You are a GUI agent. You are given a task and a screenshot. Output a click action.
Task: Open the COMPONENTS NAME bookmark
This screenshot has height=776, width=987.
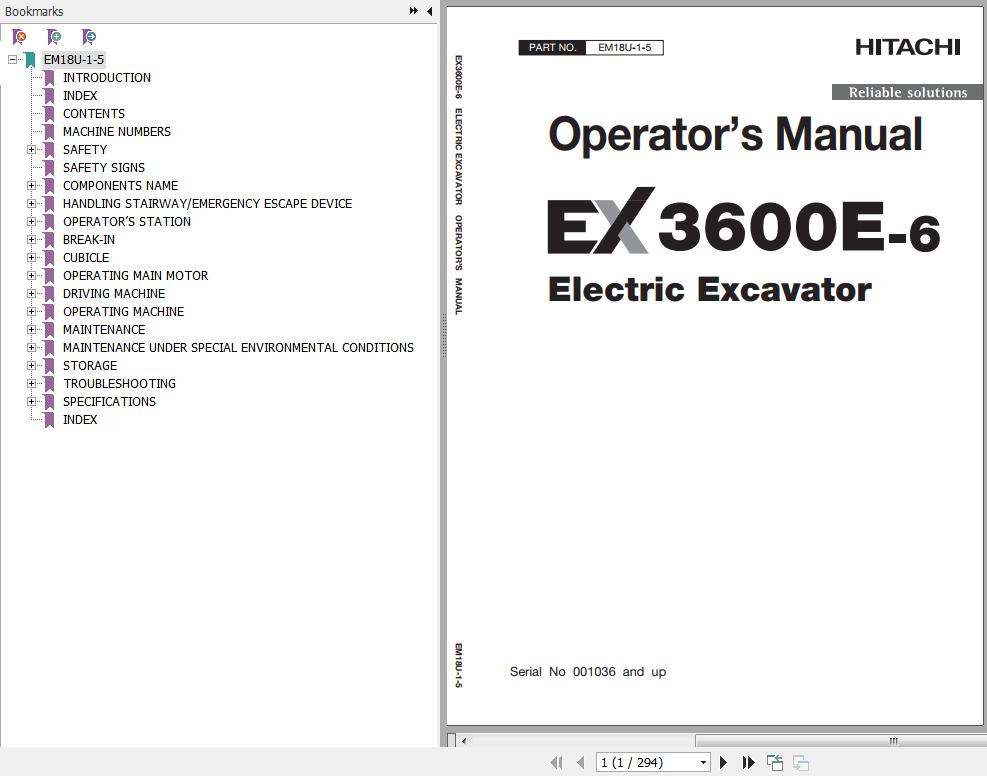120,186
